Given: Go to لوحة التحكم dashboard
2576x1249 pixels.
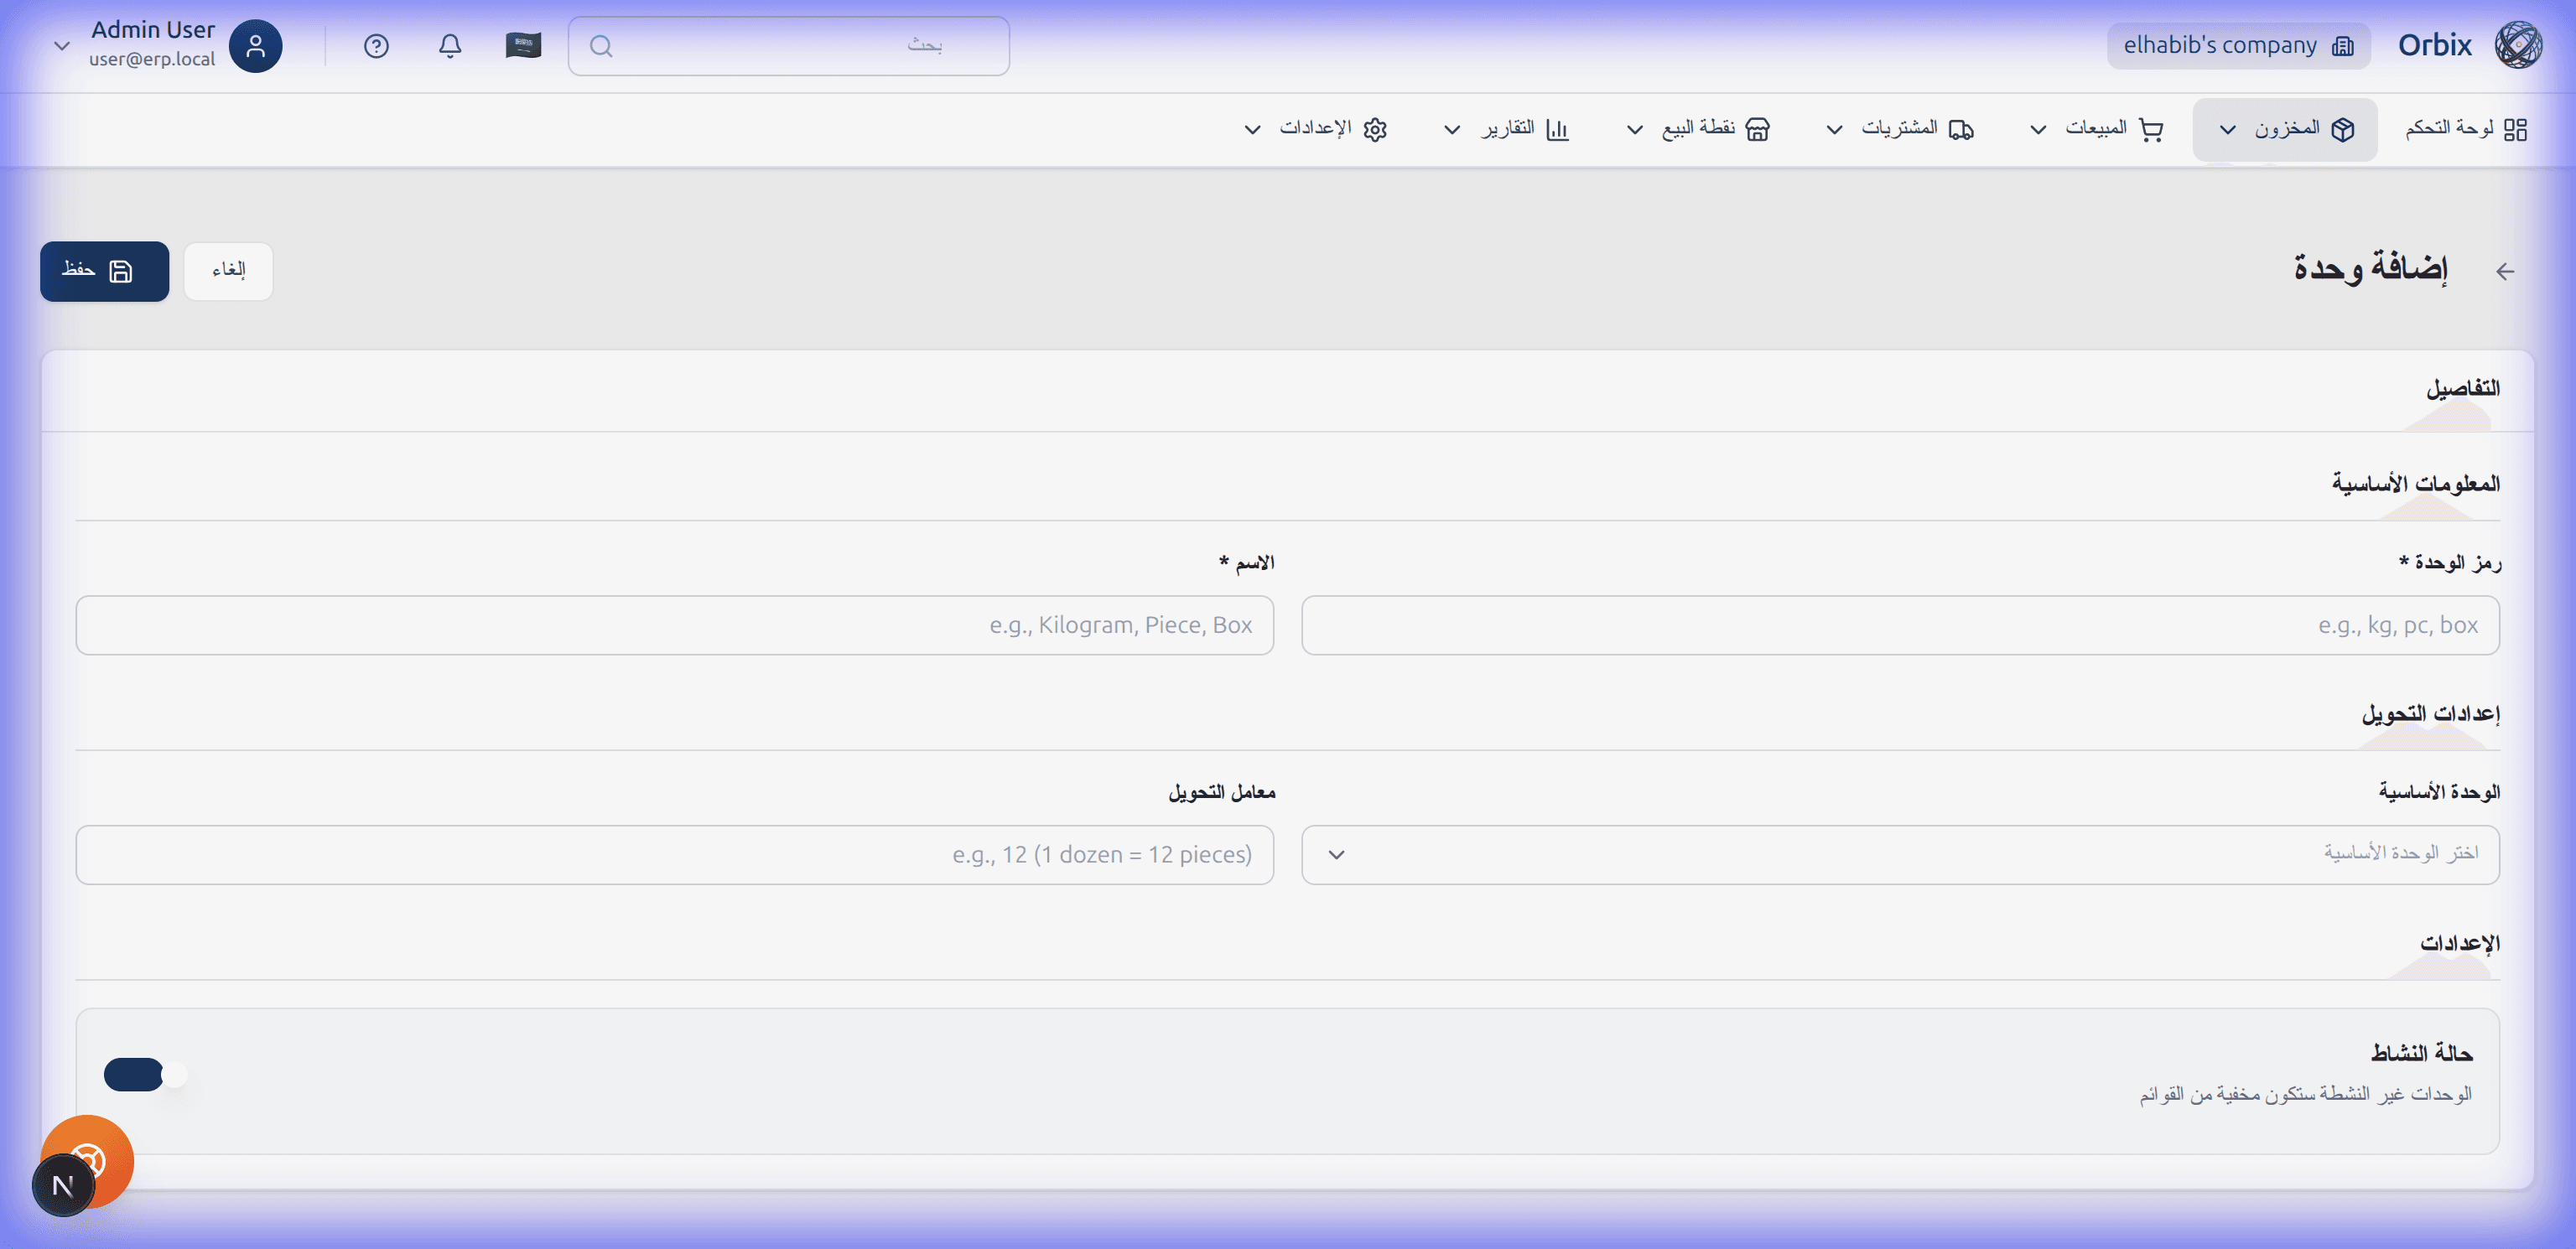Looking at the screenshot, I should tap(2465, 129).
